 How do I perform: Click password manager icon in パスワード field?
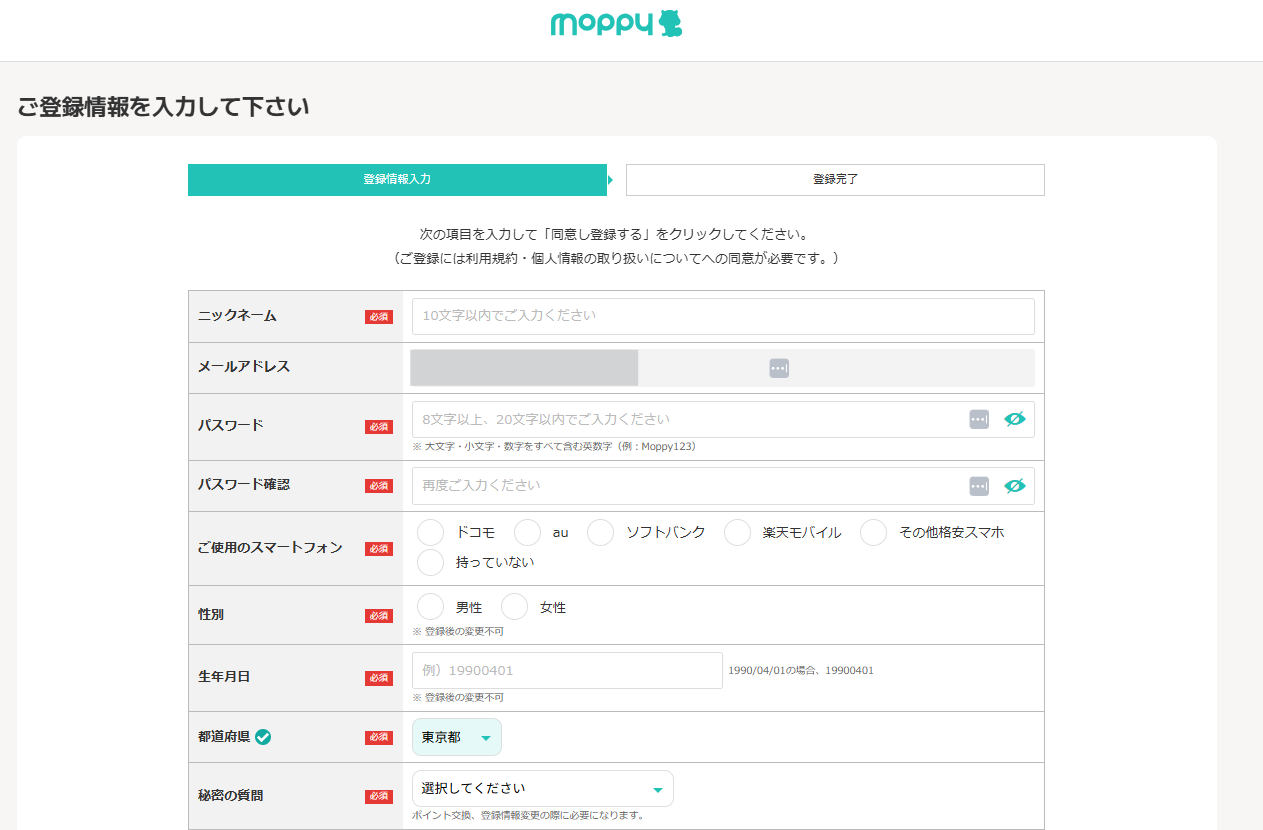(979, 420)
